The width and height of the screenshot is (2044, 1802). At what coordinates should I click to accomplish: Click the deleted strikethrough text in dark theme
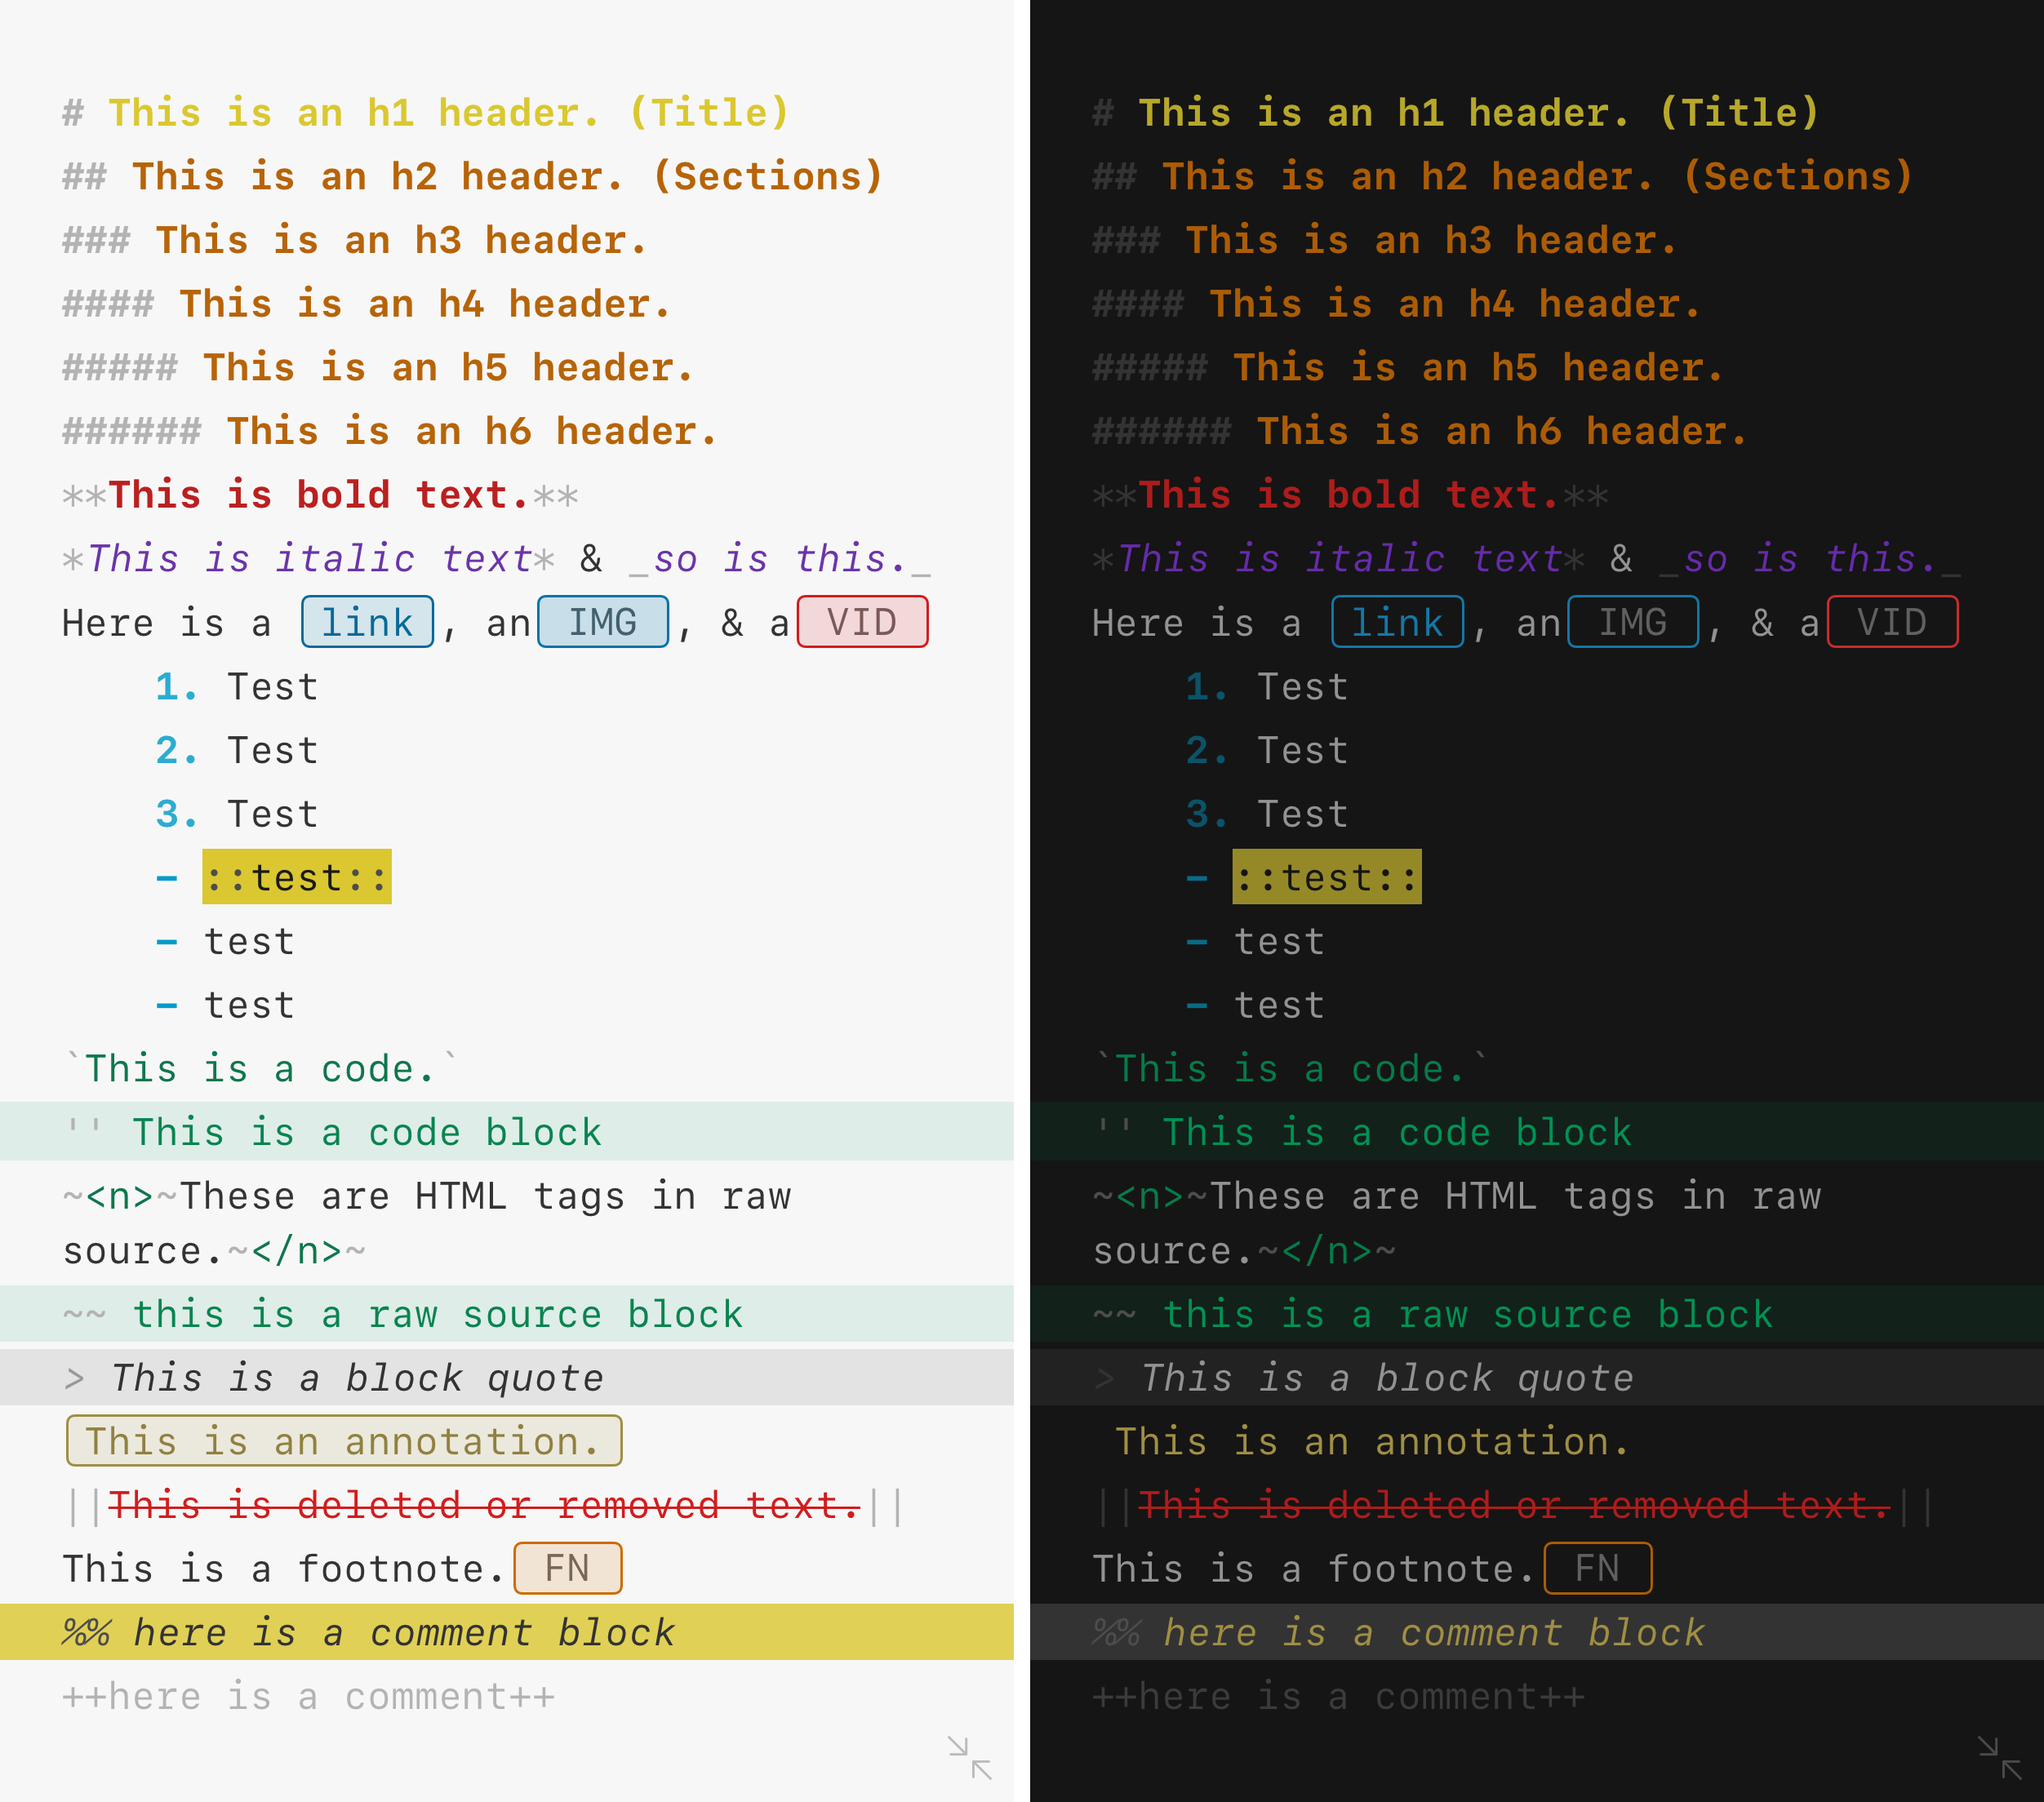[1514, 1505]
